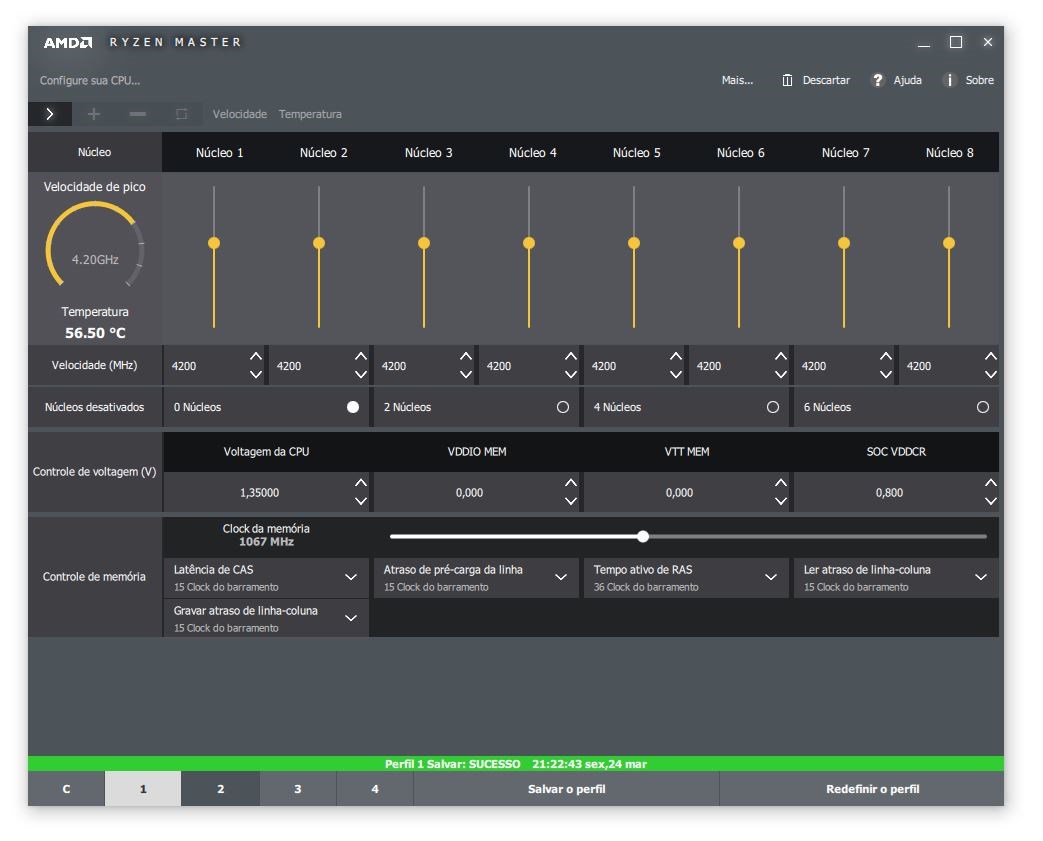Click the Ajuda question mark icon
This screenshot has width=1043, height=841.
(878, 80)
